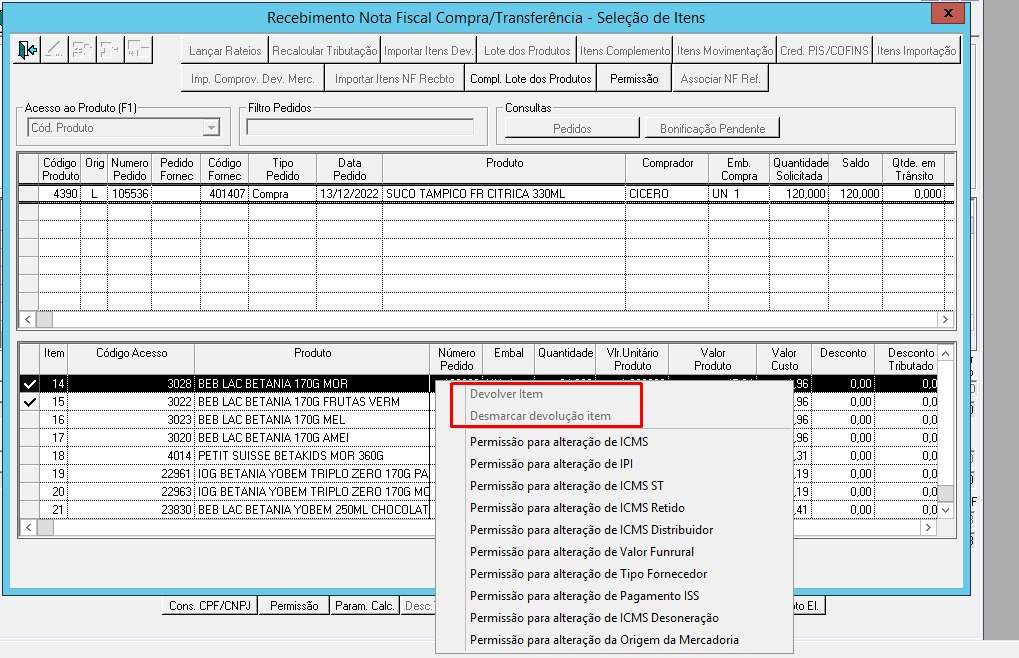This screenshot has width=1019, height=658.
Task: Click the Data Pedido column header
Action: (x=349, y=170)
